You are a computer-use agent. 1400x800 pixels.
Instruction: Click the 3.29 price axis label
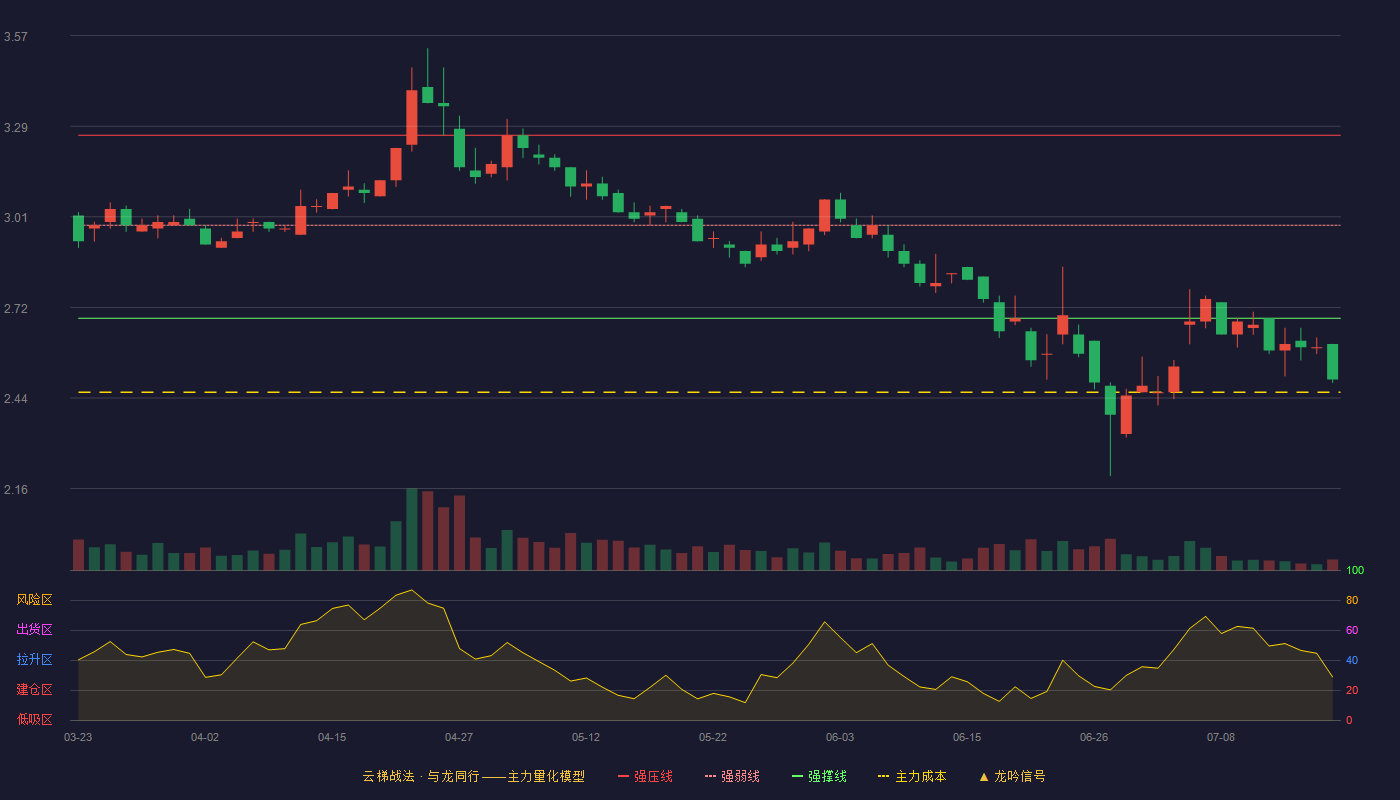(x=16, y=128)
